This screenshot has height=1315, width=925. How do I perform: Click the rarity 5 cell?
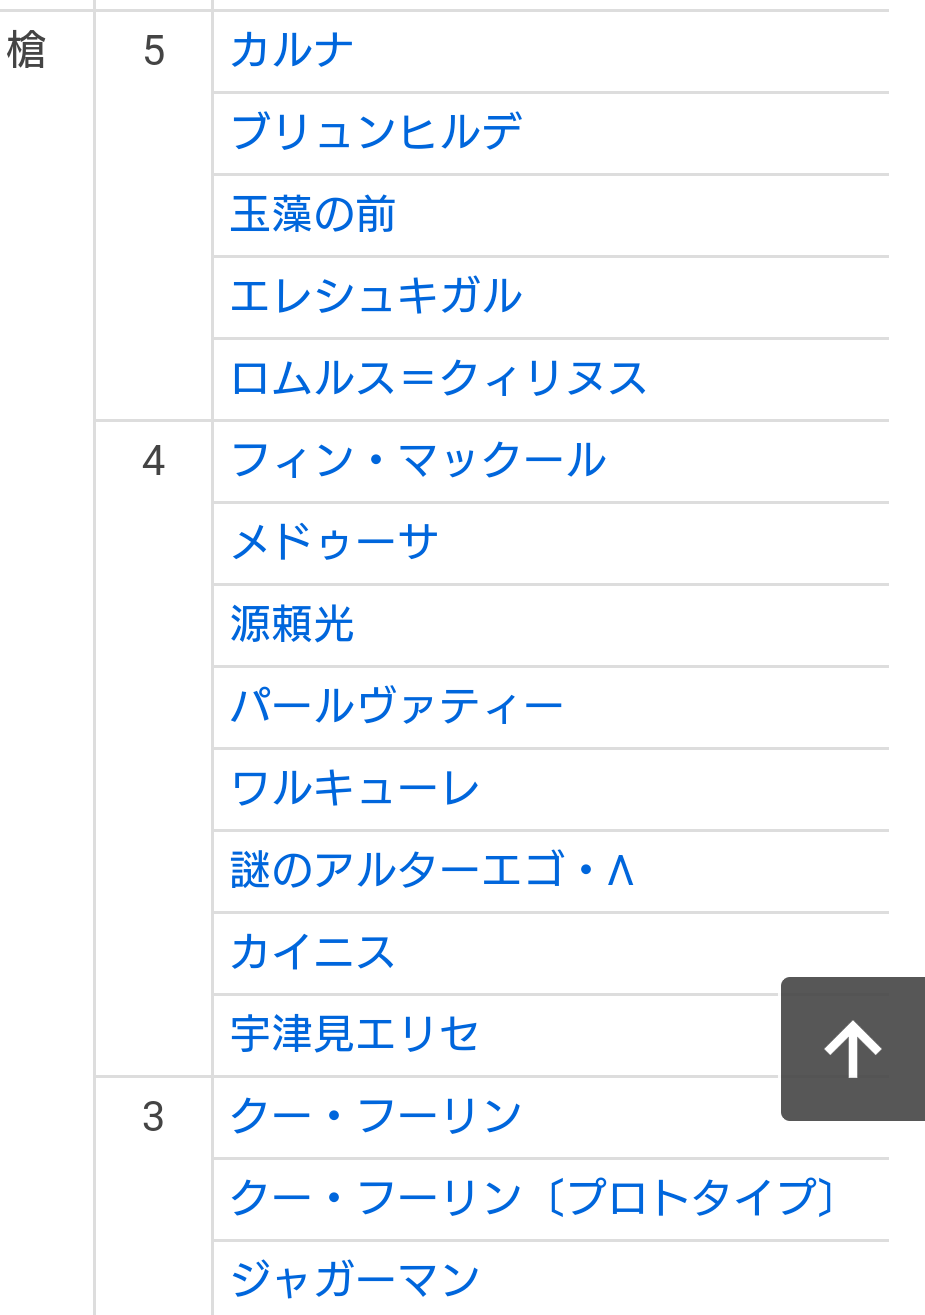pyautogui.click(x=153, y=51)
